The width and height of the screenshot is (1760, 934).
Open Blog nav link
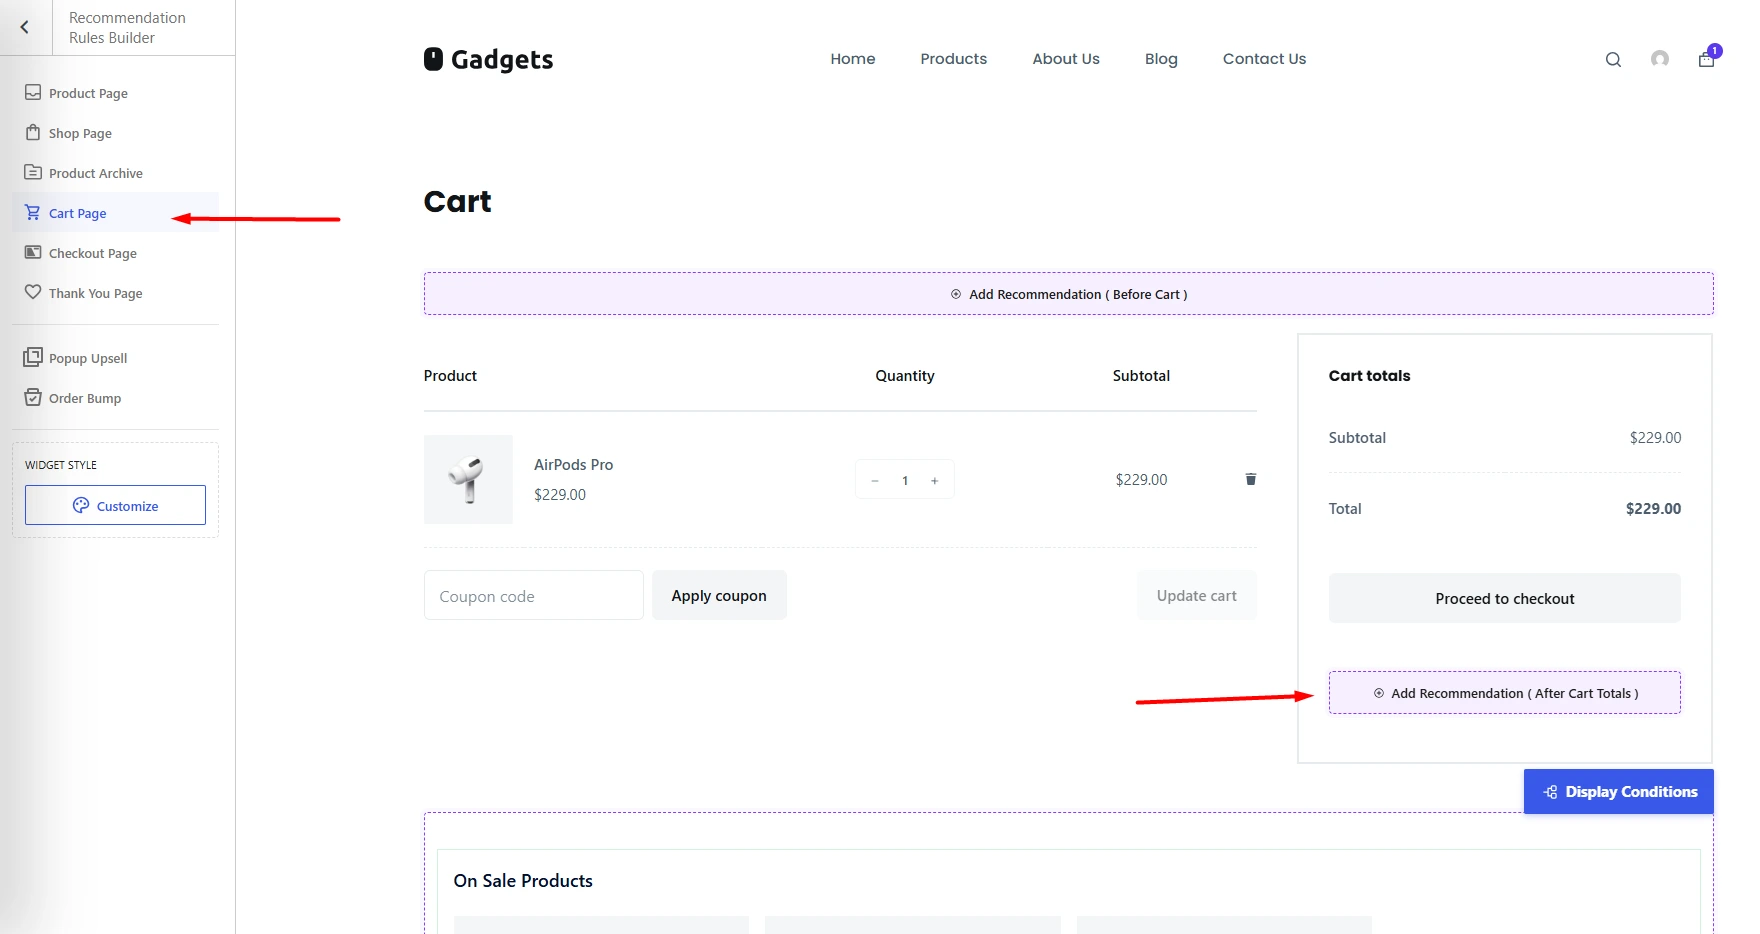tap(1161, 59)
